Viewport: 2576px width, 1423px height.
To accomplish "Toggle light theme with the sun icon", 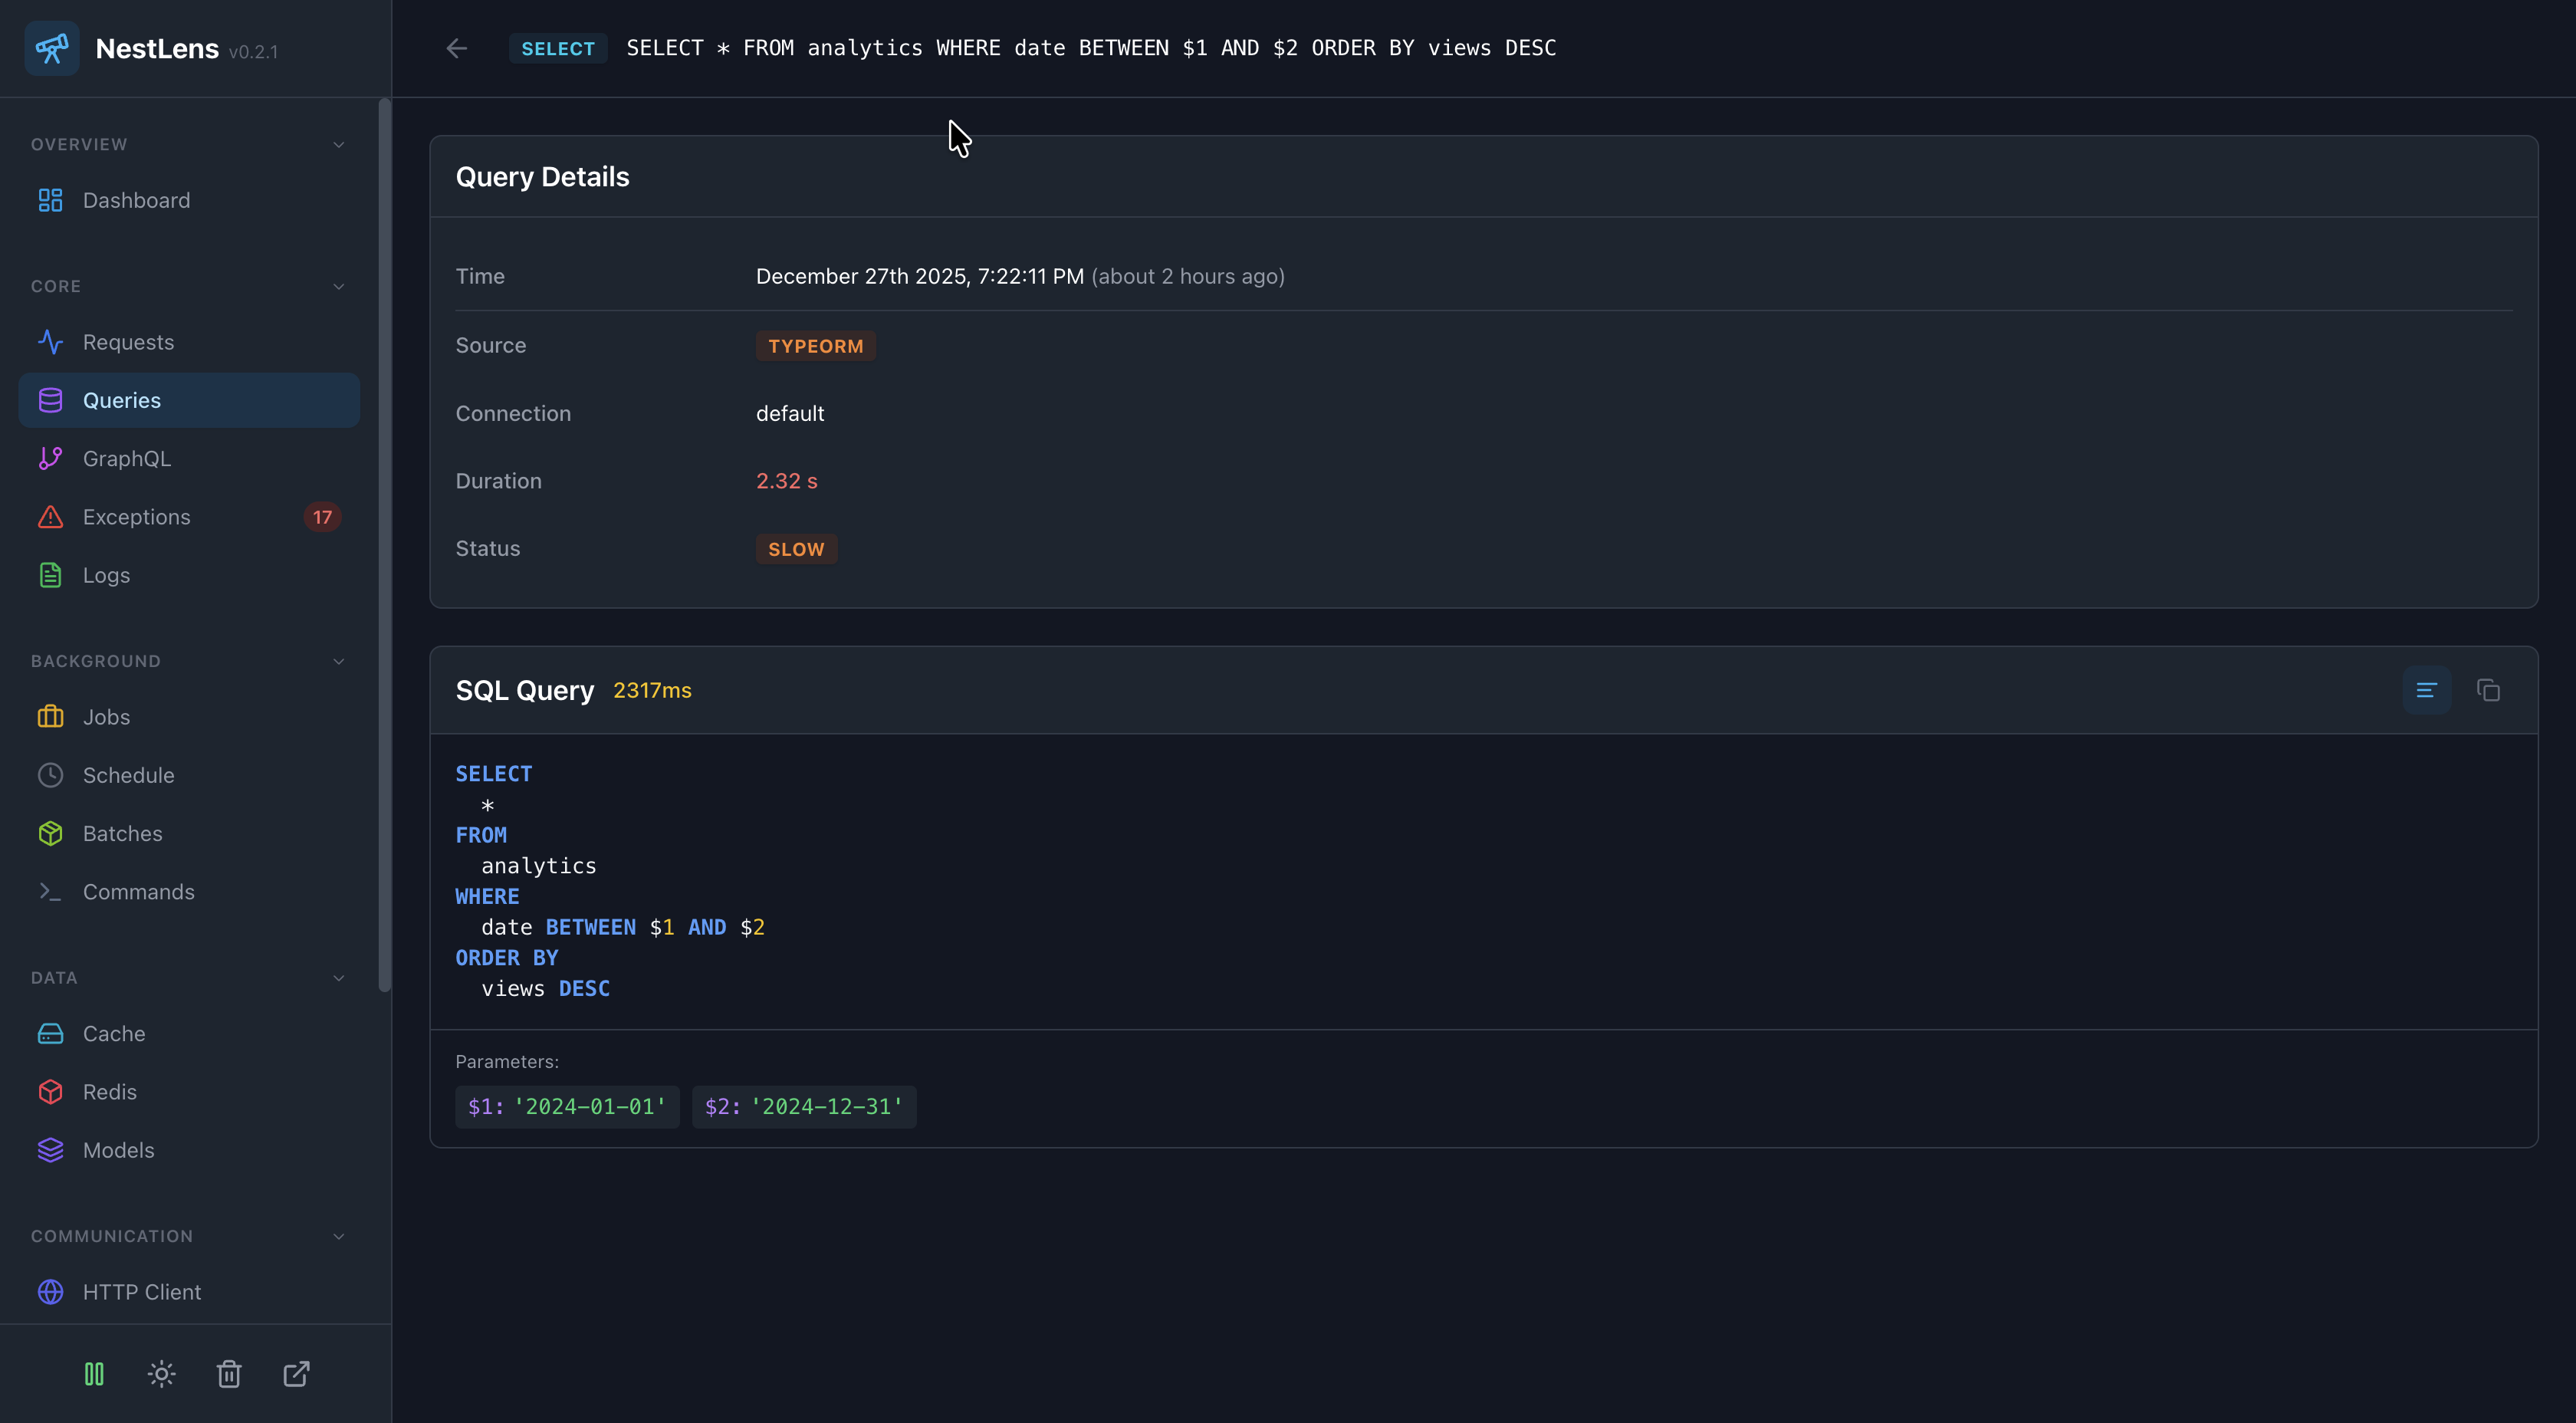I will [161, 1374].
